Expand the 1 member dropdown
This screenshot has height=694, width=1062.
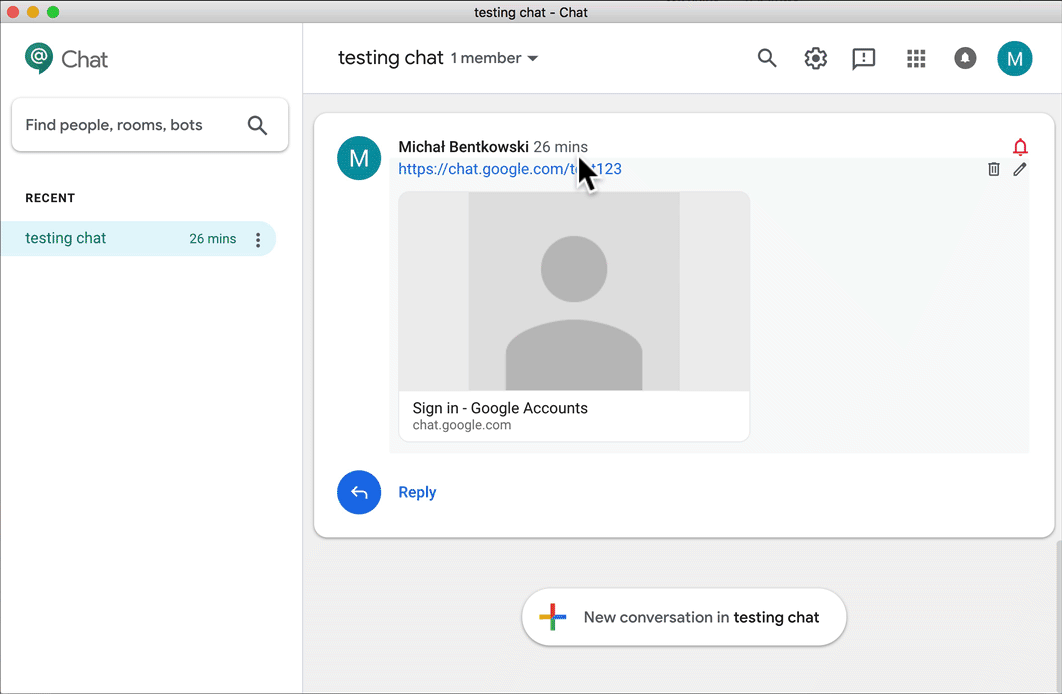click(494, 58)
